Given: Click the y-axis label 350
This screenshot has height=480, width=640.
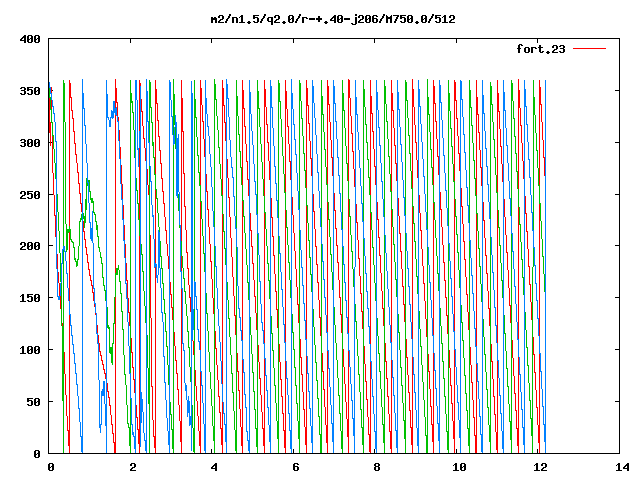Looking at the screenshot, I should pyautogui.click(x=30, y=91).
